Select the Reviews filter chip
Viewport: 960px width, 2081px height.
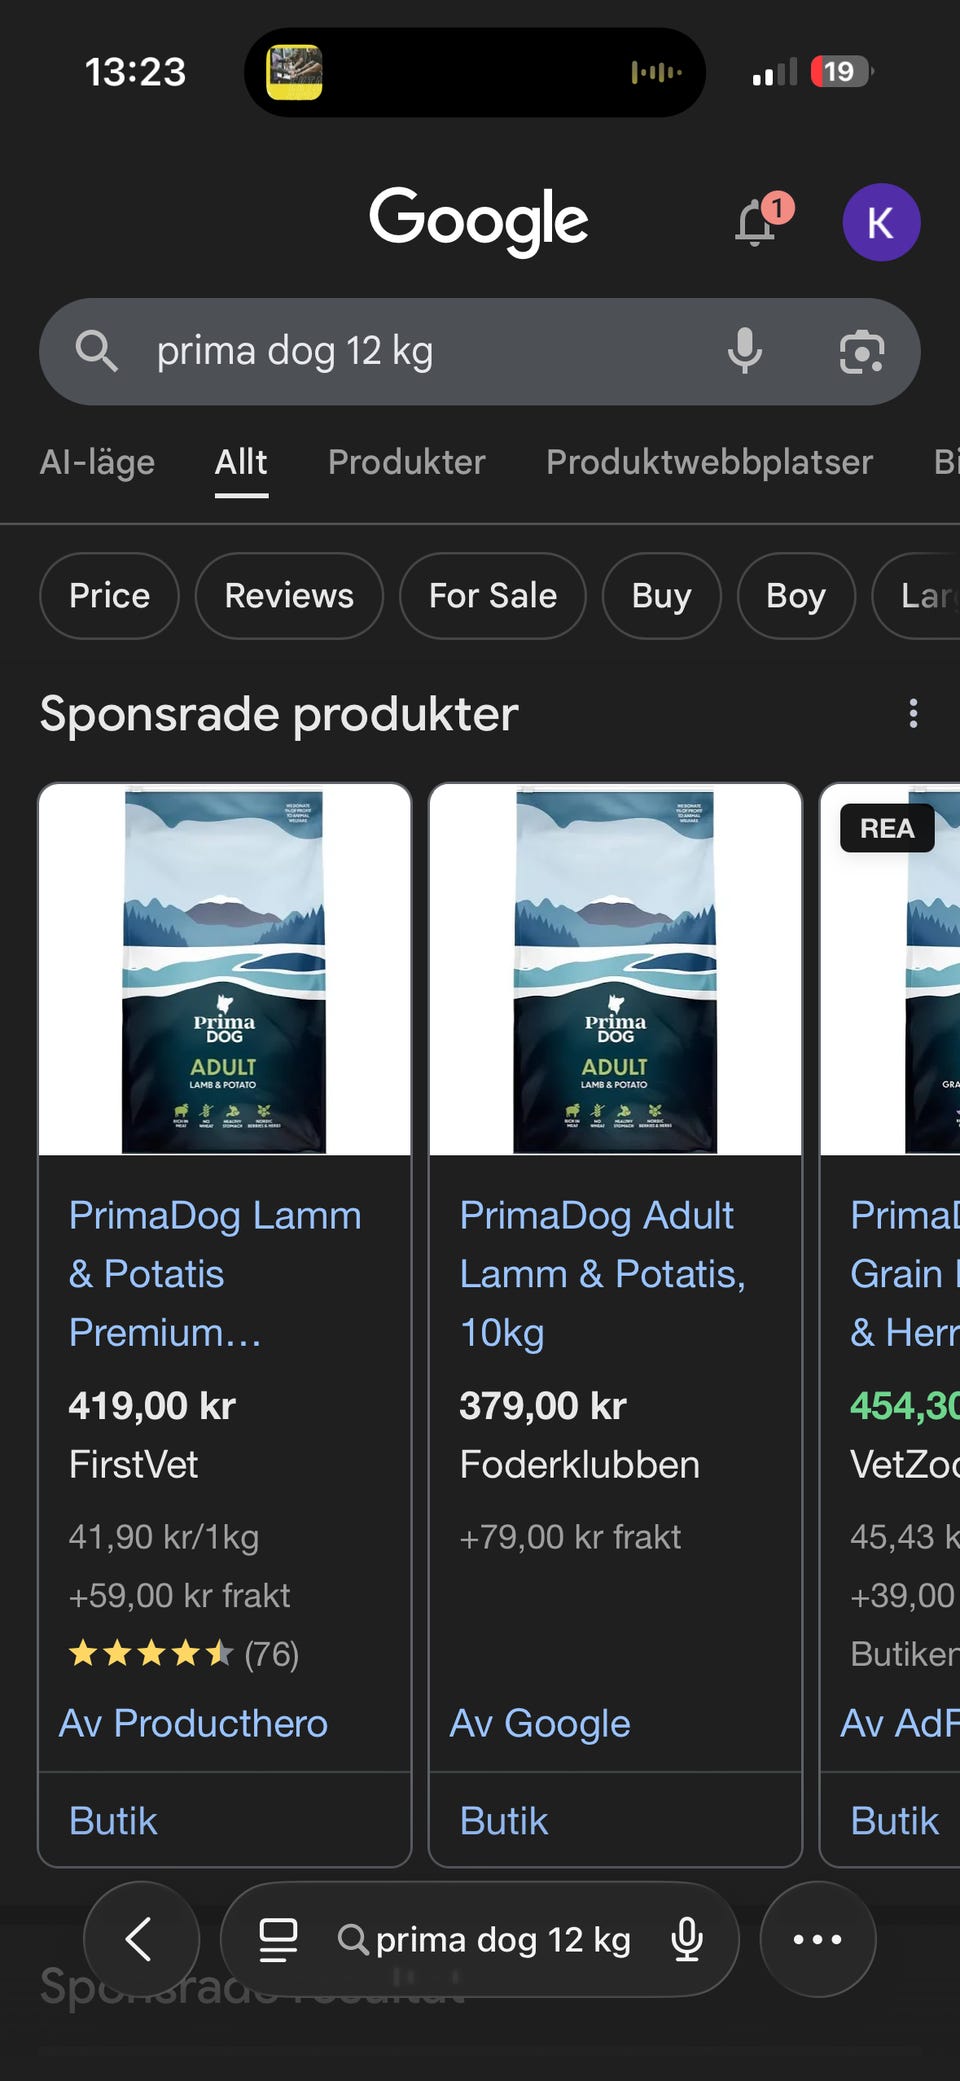(289, 596)
